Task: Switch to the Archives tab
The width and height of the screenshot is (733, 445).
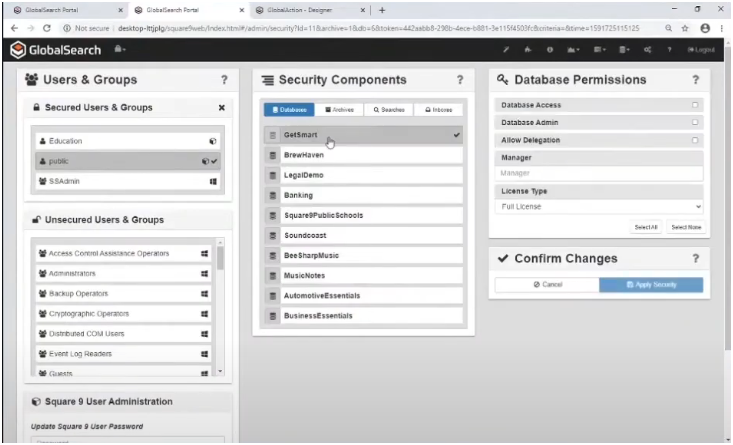Action: click(x=338, y=109)
